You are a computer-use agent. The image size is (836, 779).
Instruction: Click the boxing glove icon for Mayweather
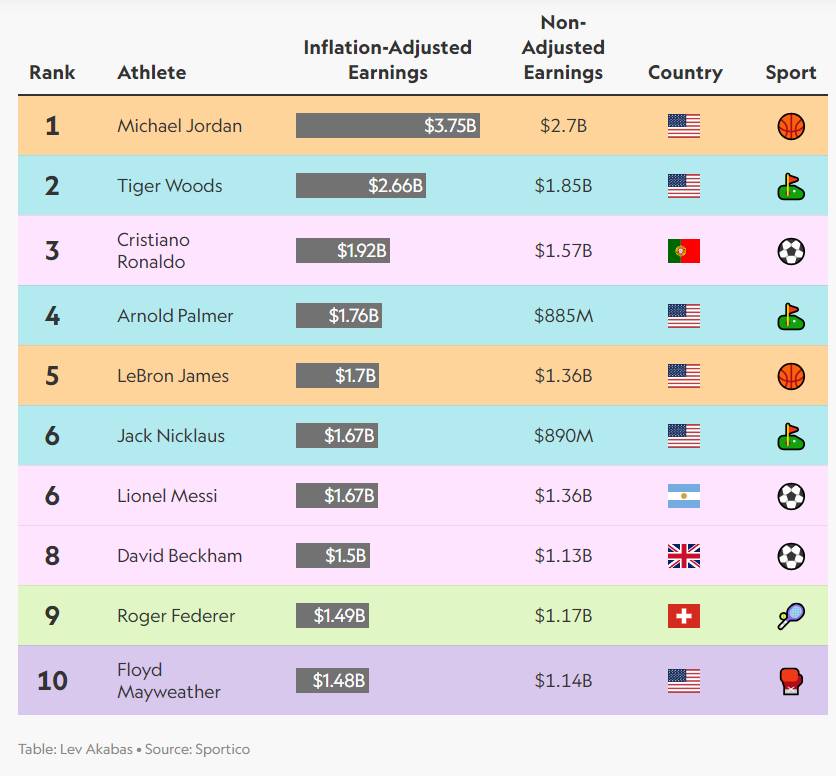point(791,681)
